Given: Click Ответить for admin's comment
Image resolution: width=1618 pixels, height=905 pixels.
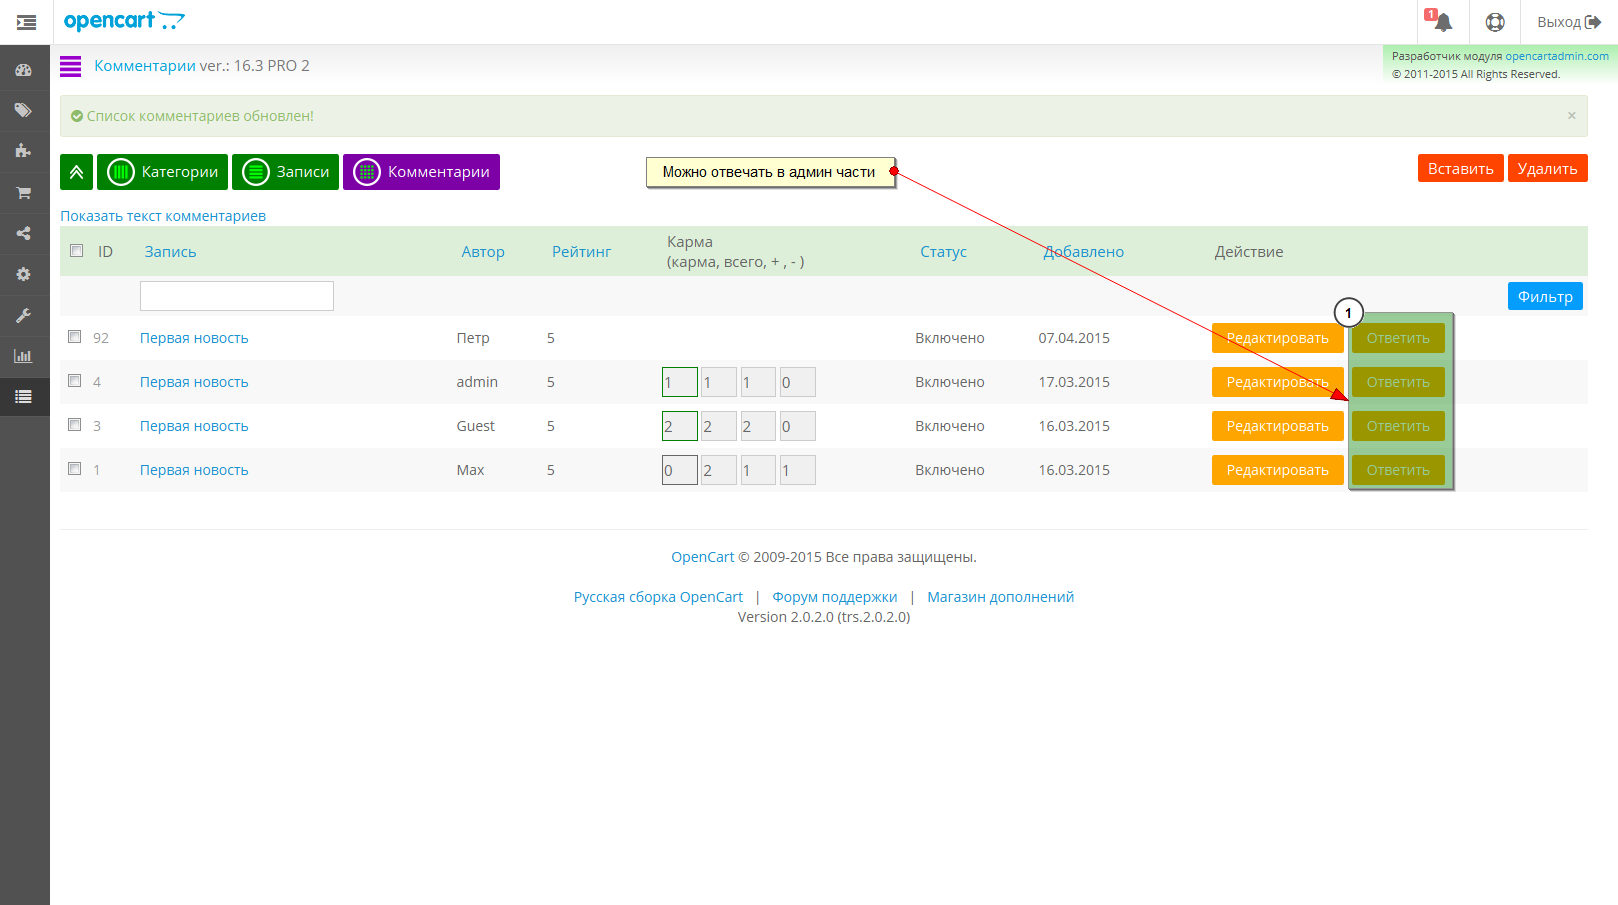Looking at the screenshot, I should click(x=1398, y=382).
